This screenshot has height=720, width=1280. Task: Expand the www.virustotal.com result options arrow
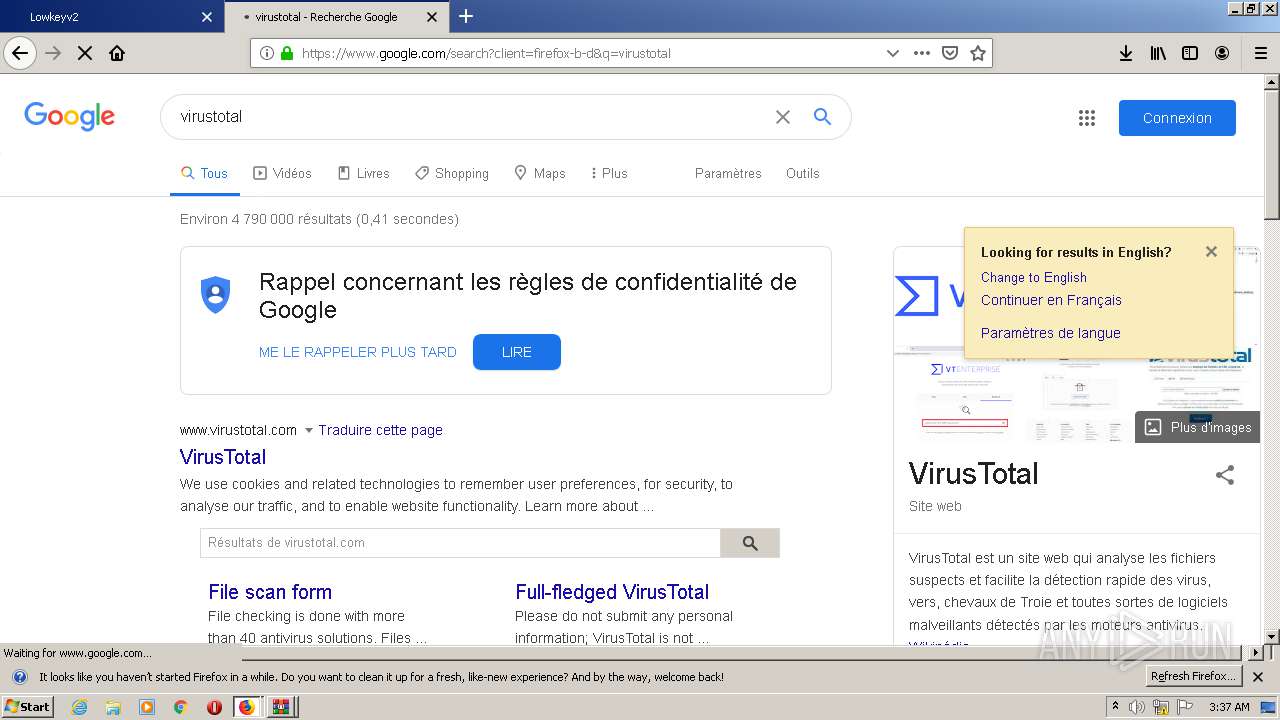[x=309, y=431]
